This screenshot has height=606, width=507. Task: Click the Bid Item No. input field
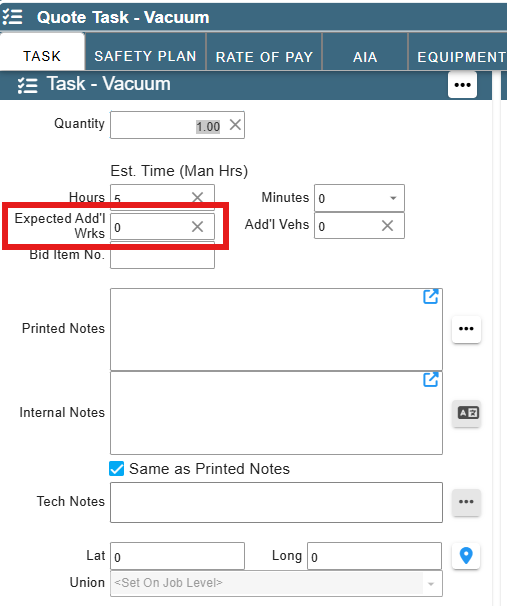click(162, 255)
